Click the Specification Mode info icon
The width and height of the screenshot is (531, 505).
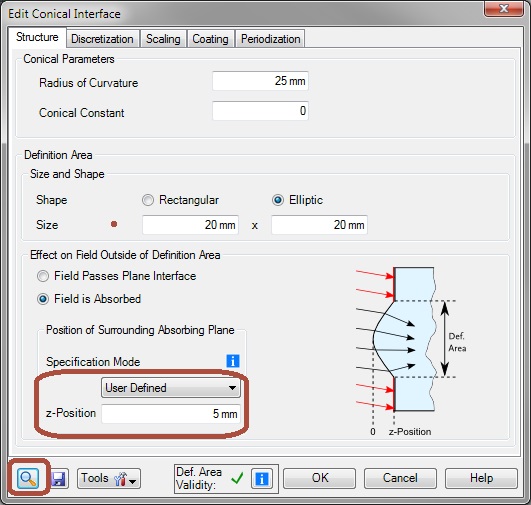click(x=233, y=361)
